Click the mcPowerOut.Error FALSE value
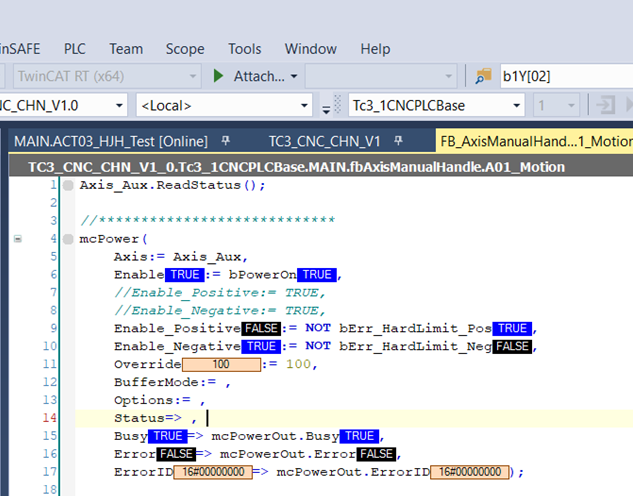This screenshot has height=496, width=633. pyautogui.click(x=376, y=454)
